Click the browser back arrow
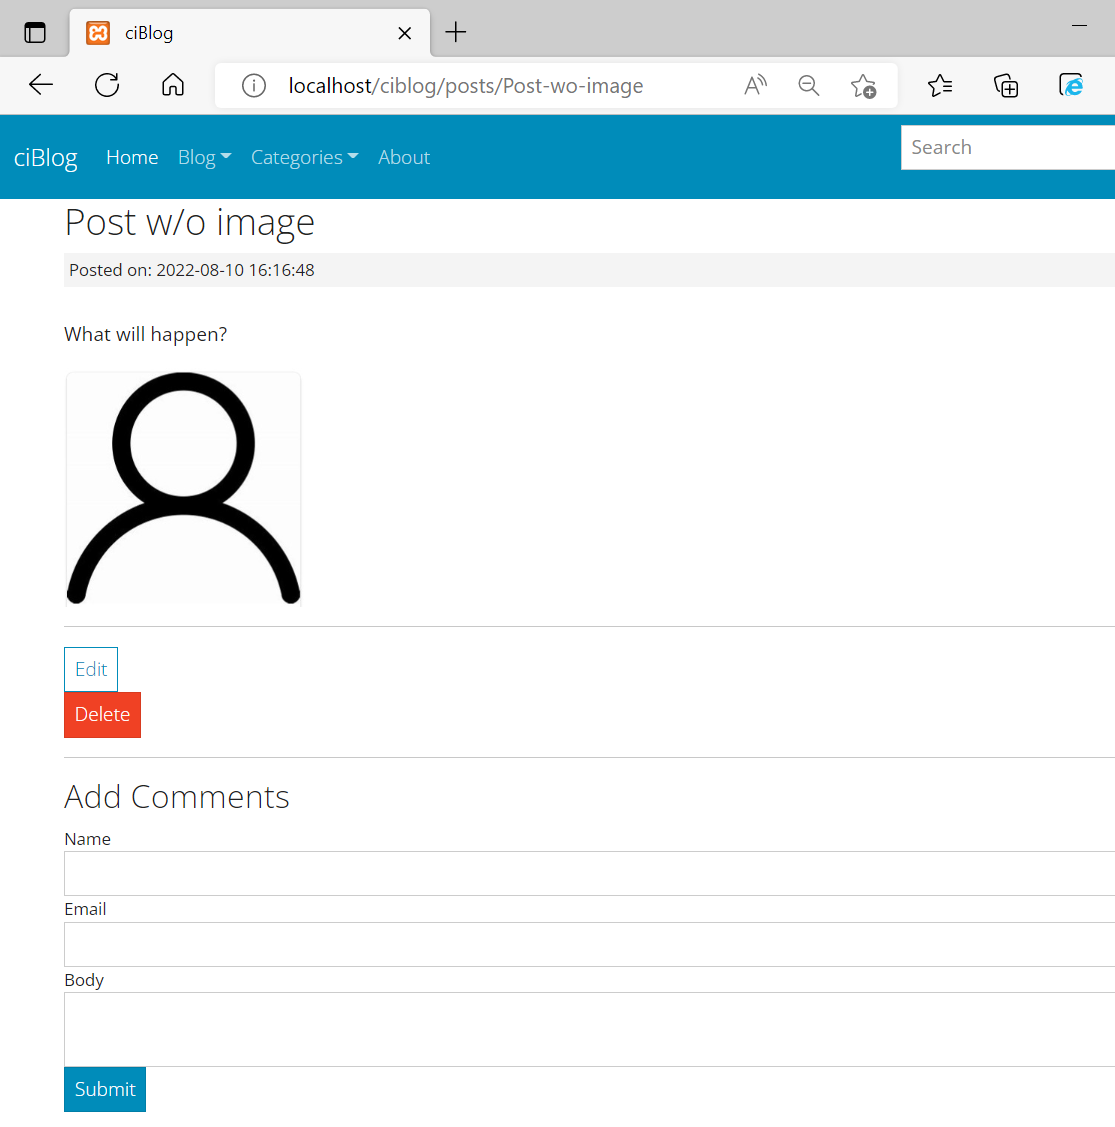This screenshot has height=1127, width=1115. pyautogui.click(x=41, y=86)
